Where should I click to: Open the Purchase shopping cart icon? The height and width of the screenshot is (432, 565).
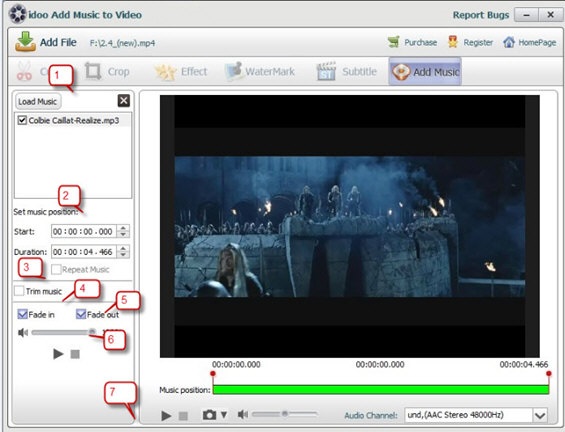[394, 42]
